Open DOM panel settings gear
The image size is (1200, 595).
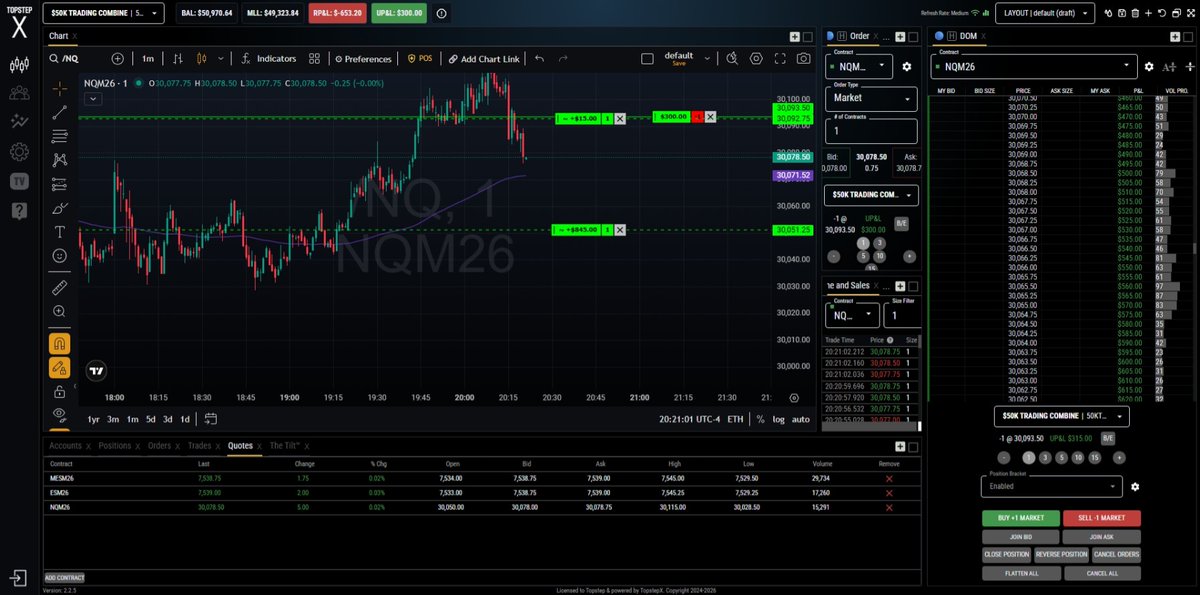[1149, 67]
